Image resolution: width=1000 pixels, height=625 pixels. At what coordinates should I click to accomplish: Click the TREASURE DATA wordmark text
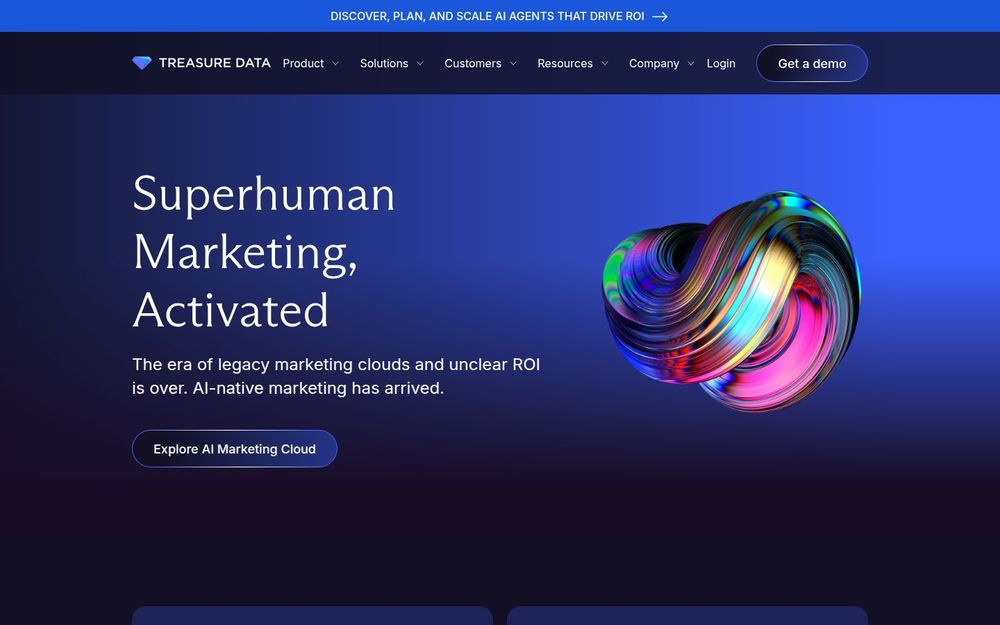(215, 63)
